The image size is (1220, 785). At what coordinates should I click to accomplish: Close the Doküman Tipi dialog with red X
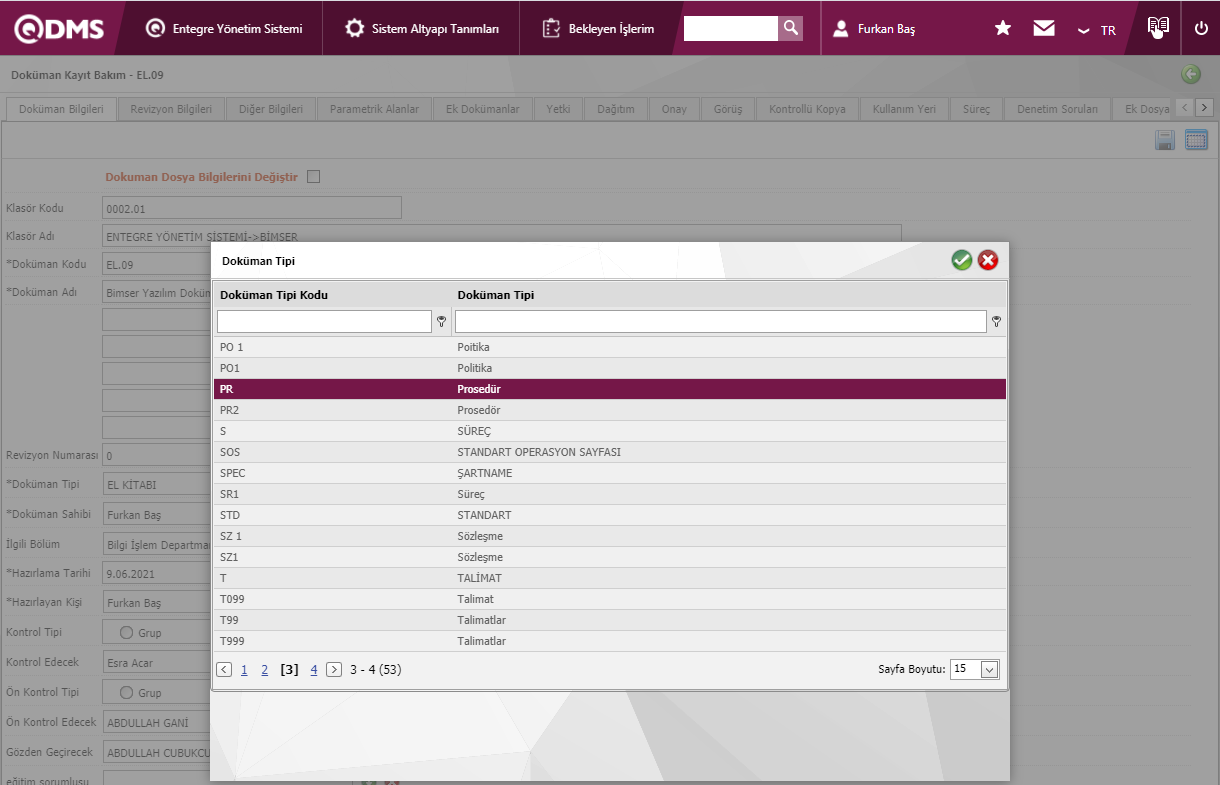point(988,261)
